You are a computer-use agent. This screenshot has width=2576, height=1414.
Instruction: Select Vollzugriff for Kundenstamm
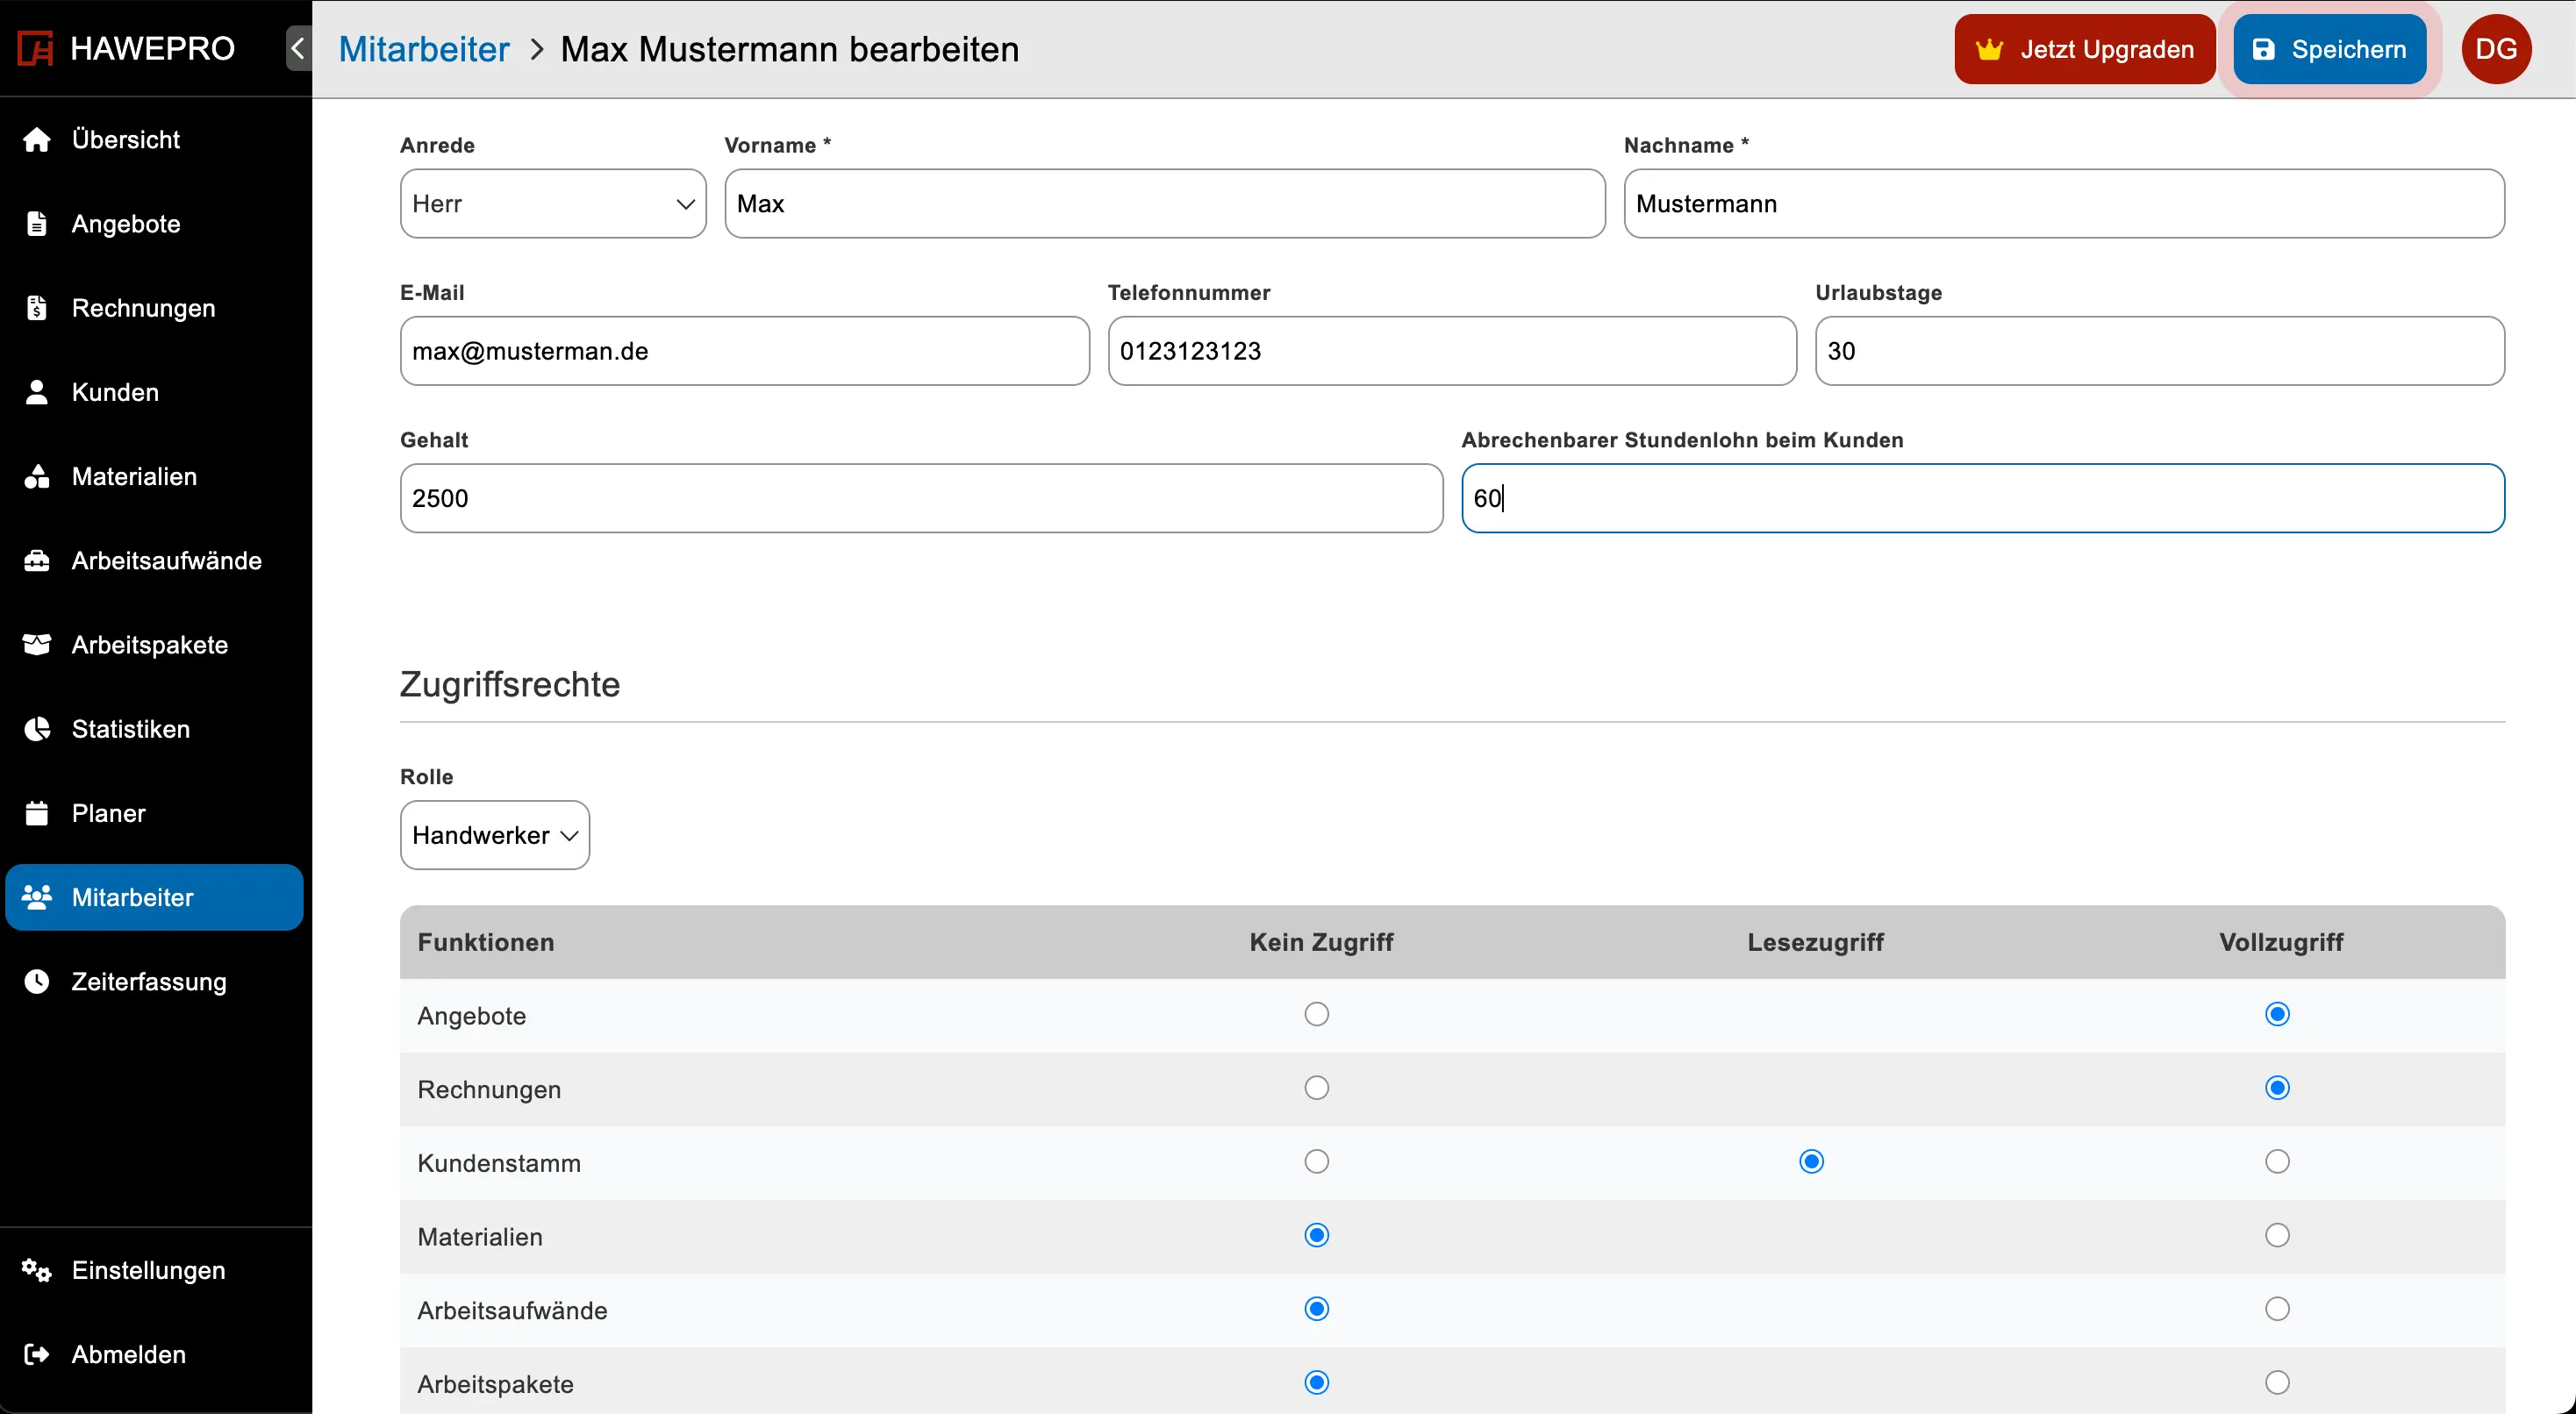tap(2277, 1161)
